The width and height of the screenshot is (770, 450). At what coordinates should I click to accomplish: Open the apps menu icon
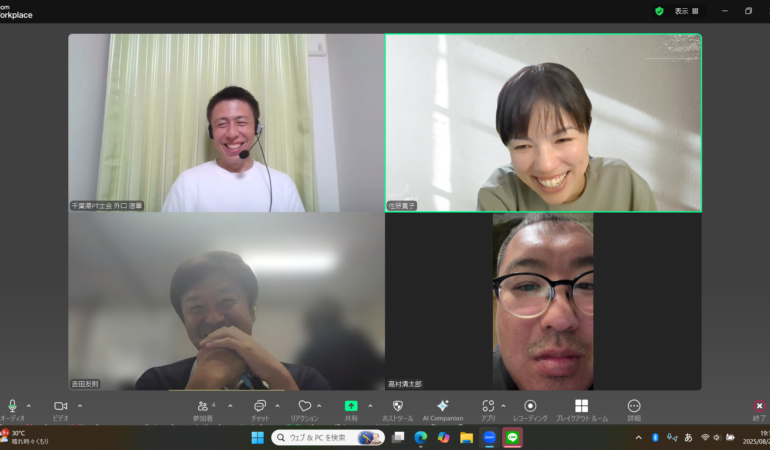point(487,406)
